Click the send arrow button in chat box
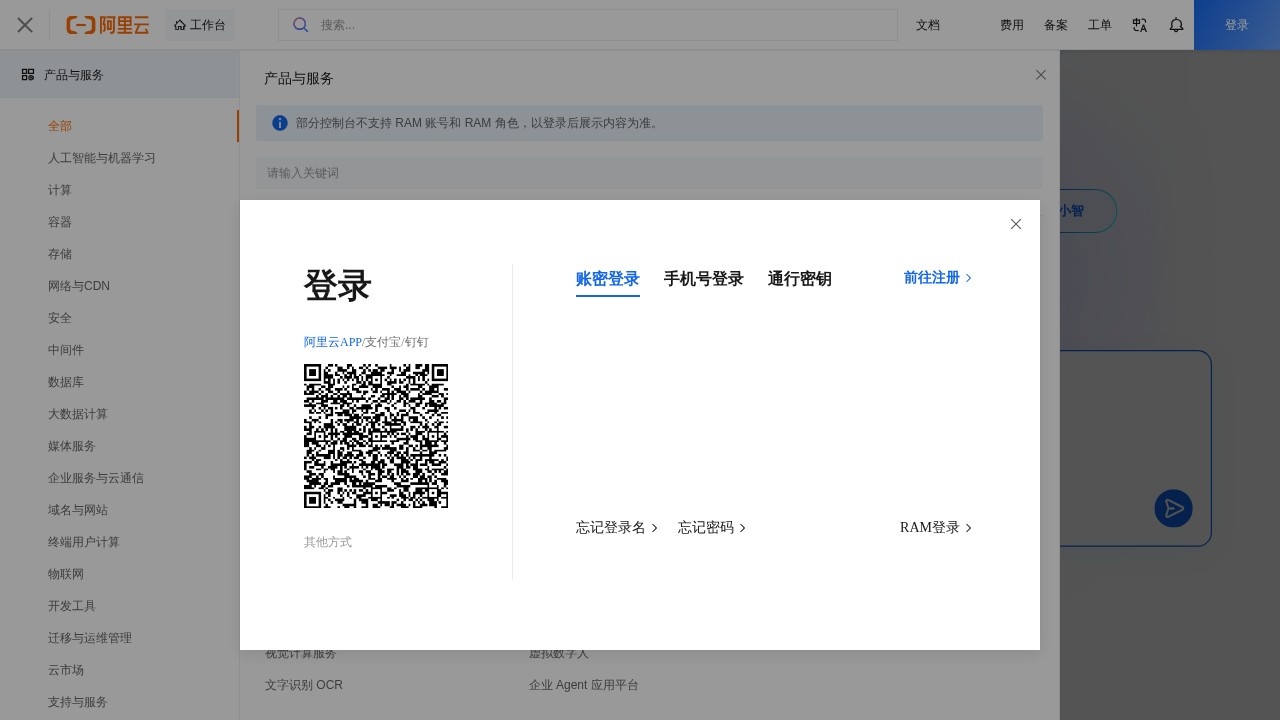The width and height of the screenshot is (1280, 720). [x=1174, y=509]
